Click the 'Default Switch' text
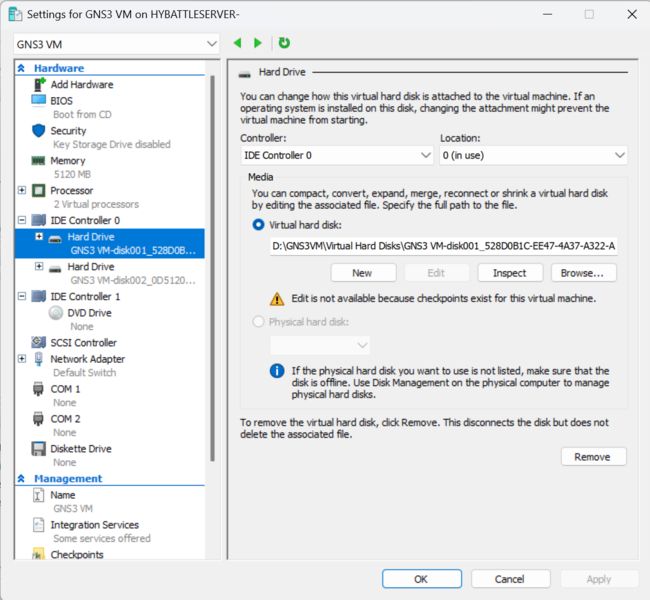650x600 pixels. pyautogui.click(x=85, y=372)
